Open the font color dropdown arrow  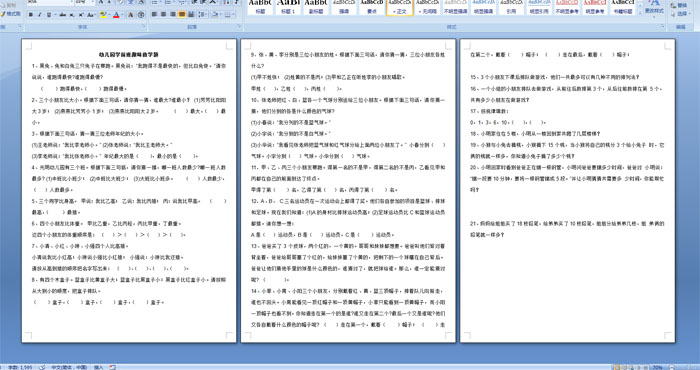[x=122, y=15]
